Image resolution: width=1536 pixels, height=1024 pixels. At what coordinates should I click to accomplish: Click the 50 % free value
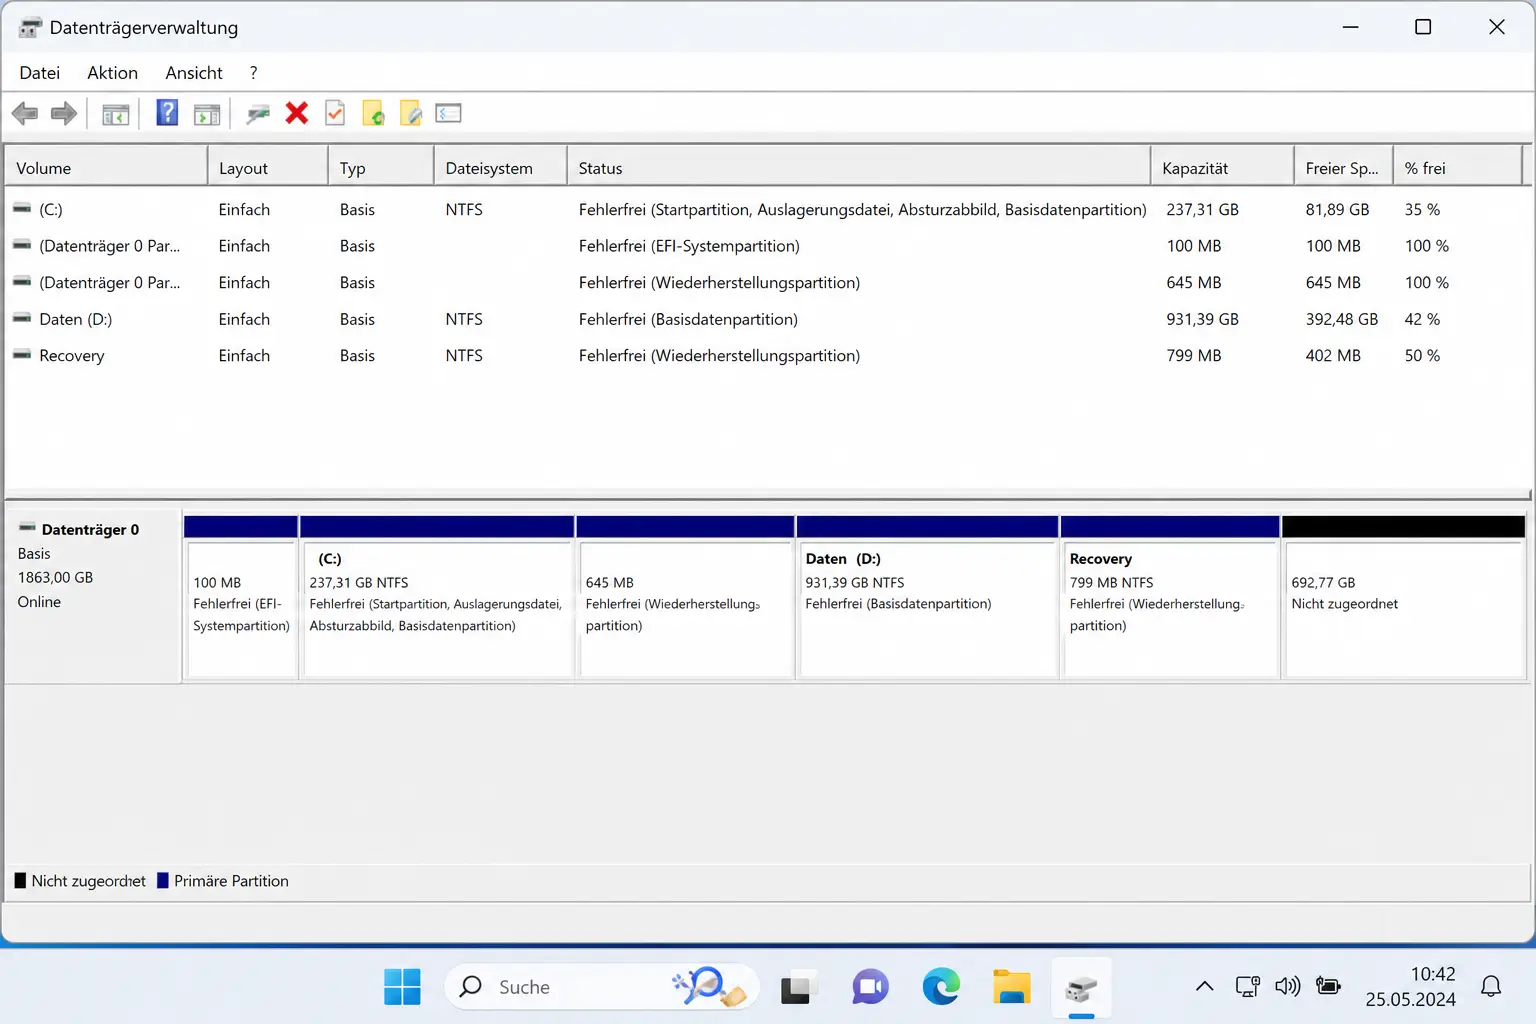(x=1422, y=355)
